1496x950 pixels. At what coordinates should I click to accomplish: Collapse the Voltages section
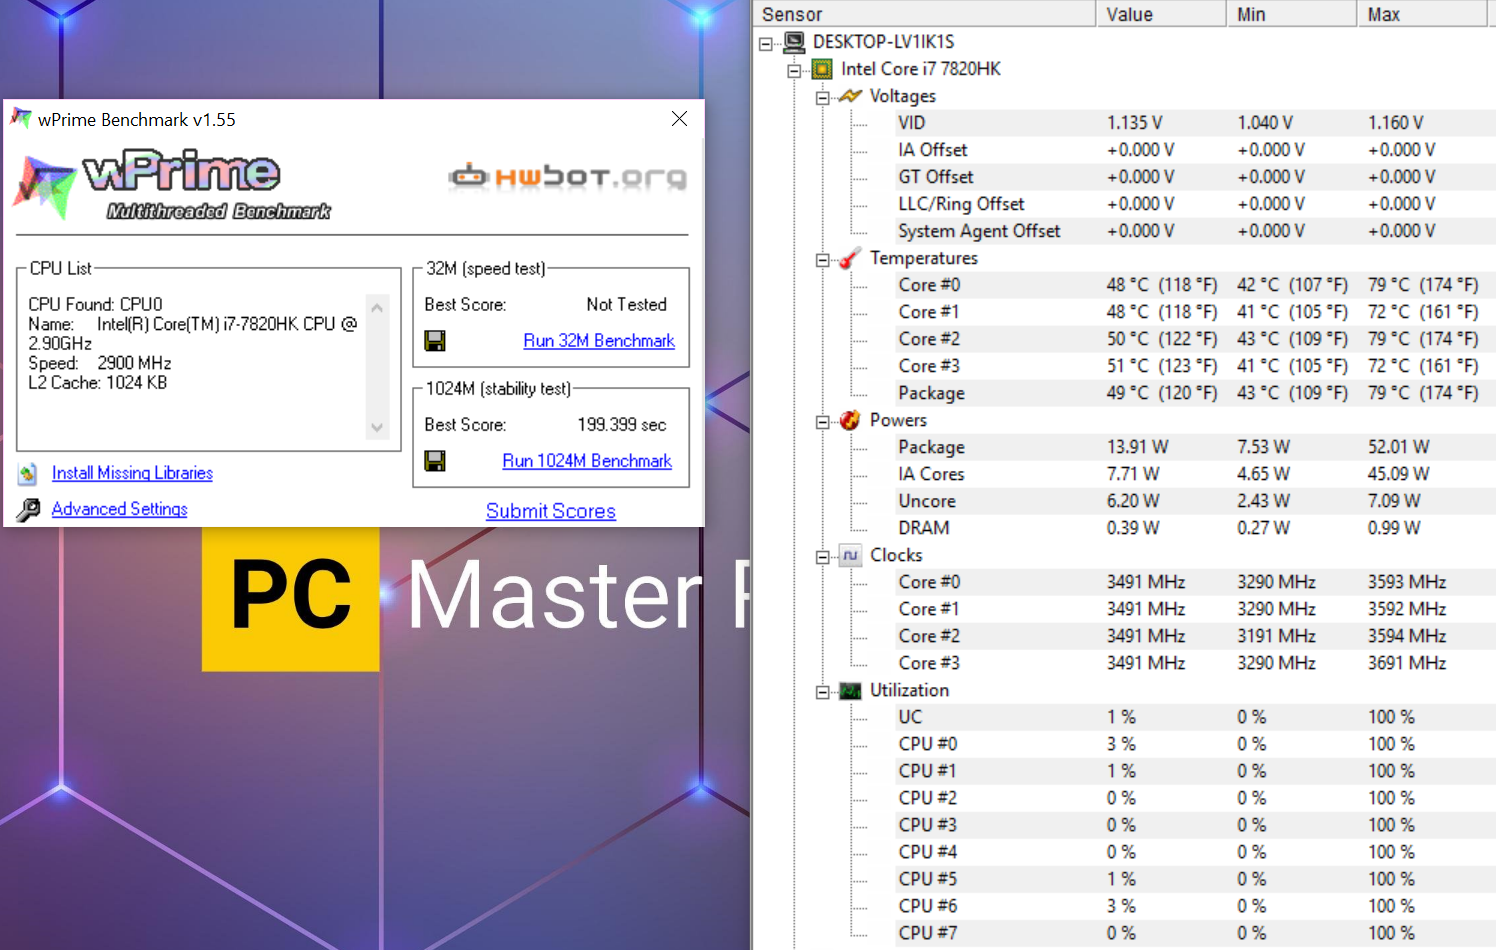click(x=822, y=97)
